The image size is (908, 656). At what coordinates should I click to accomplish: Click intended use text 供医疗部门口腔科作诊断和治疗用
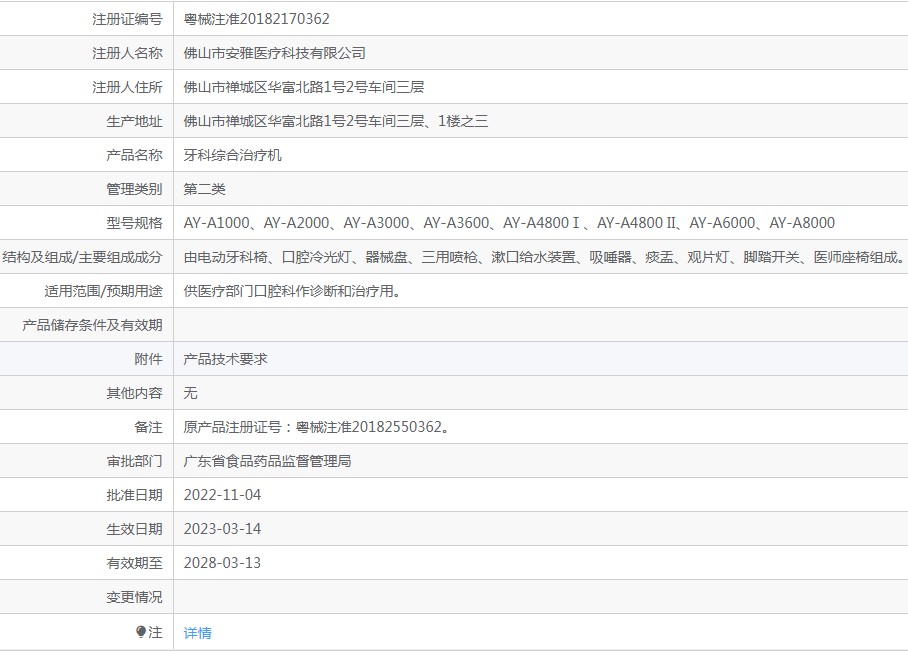(x=292, y=291)
